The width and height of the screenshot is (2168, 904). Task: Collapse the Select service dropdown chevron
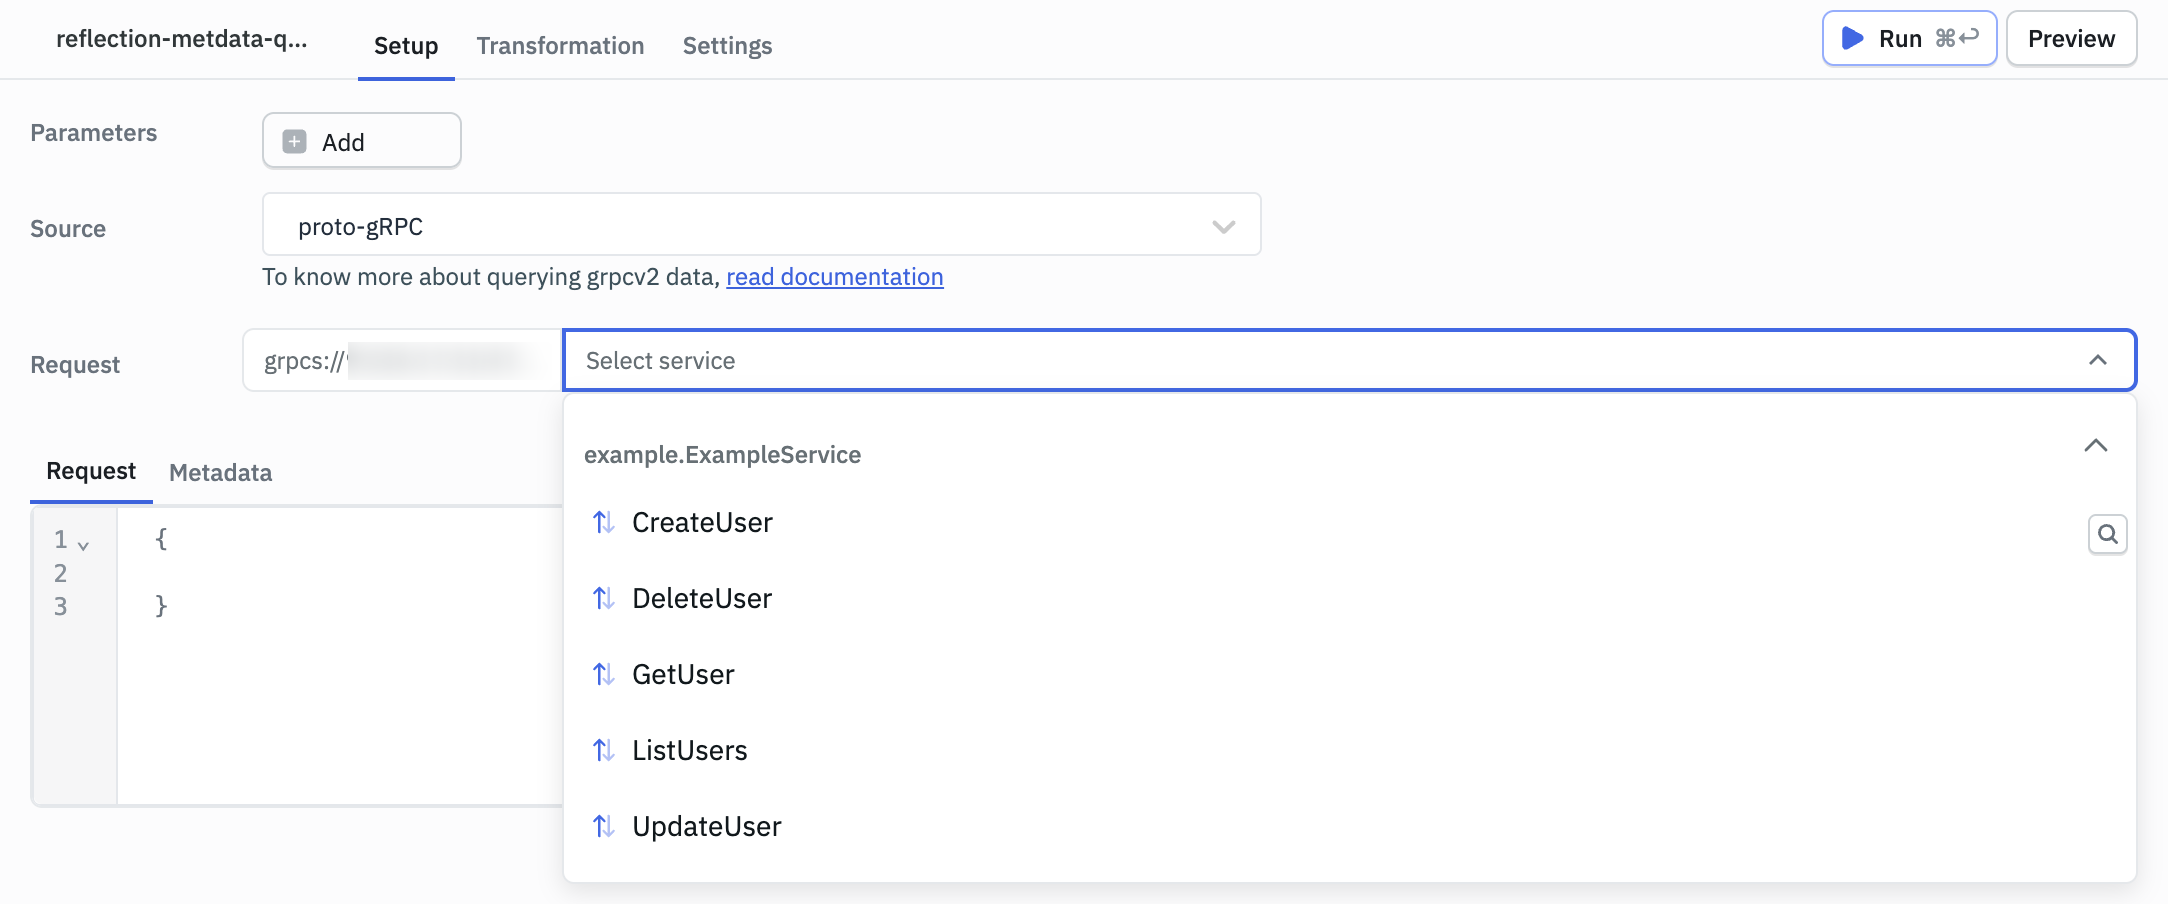(x=2098, y=360)
